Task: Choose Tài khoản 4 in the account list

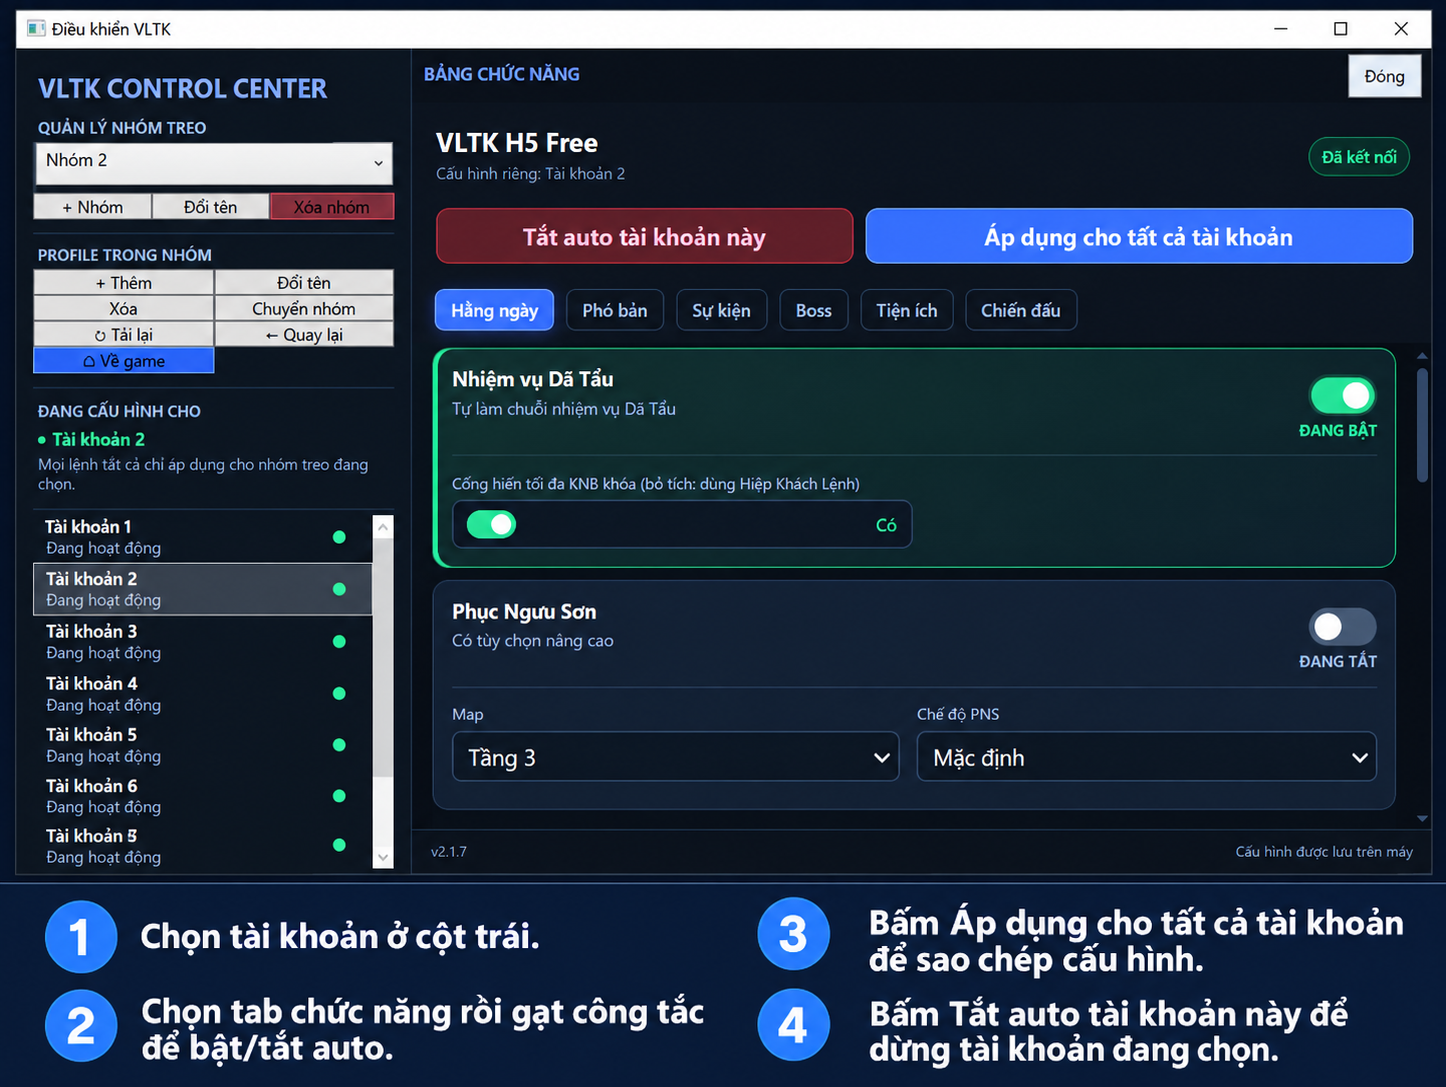Action: 203,693
